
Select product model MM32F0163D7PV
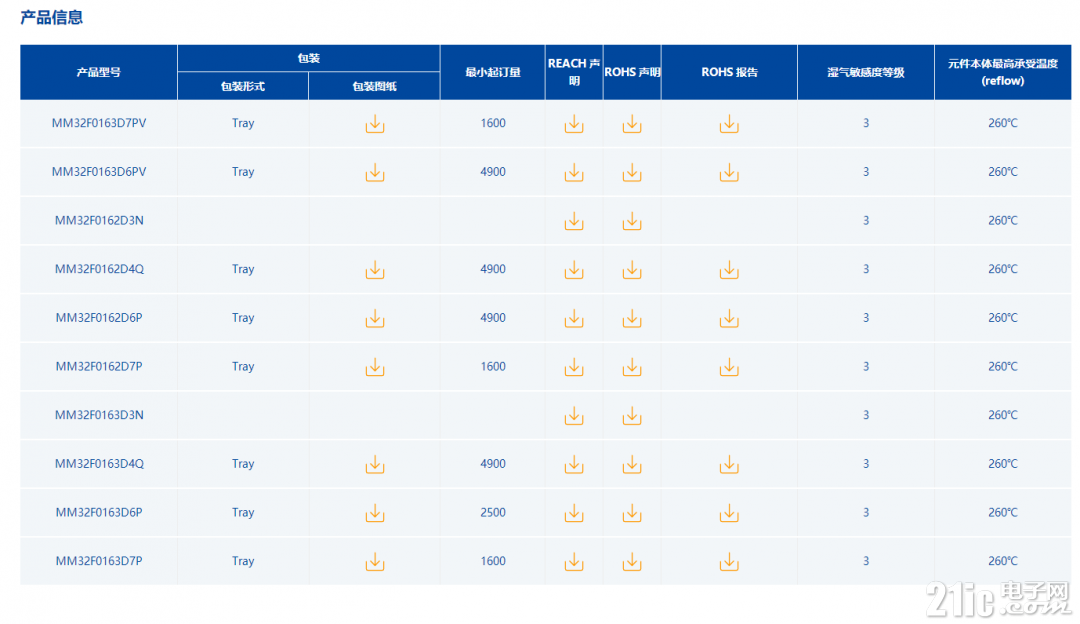click(99, 123)
